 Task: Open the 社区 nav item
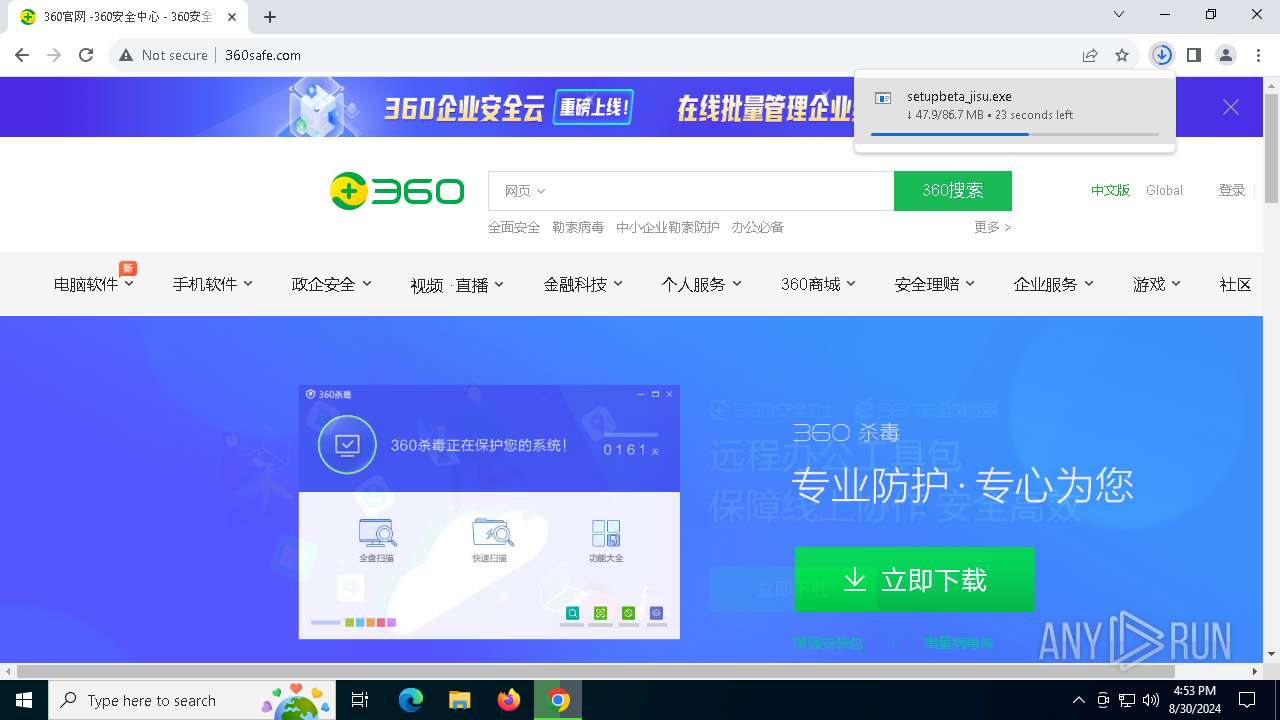tap(1236, 284)
